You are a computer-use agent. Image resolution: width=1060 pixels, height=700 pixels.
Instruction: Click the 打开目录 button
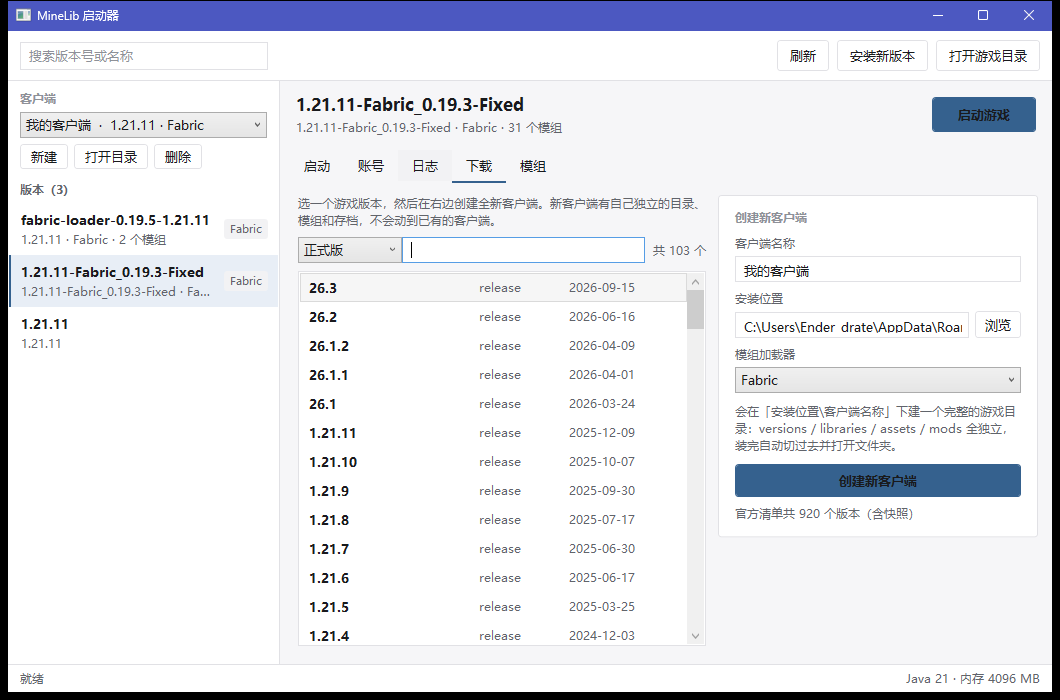tap(111, 157)
